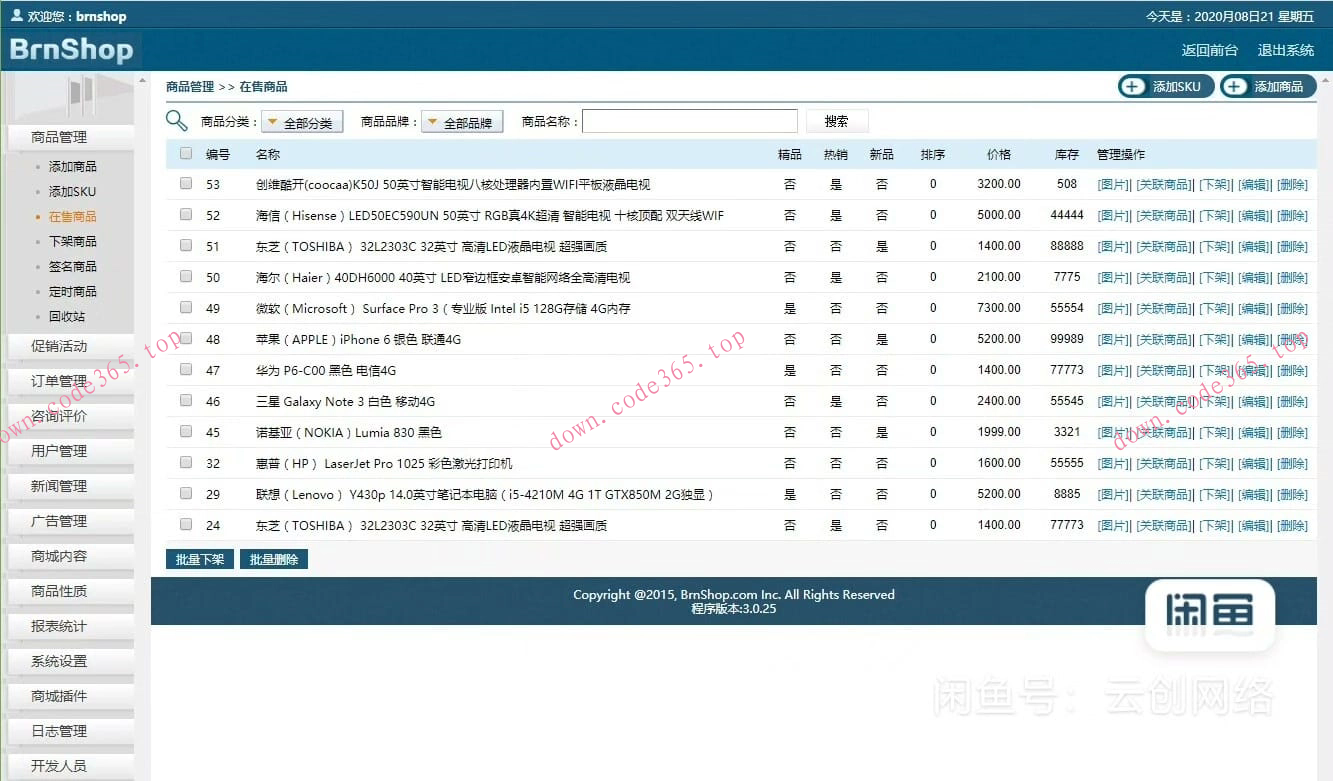This screenshot has width=1333, height=781.
Task: Click the magnifier search icon
Action: [x=177, y=120]
